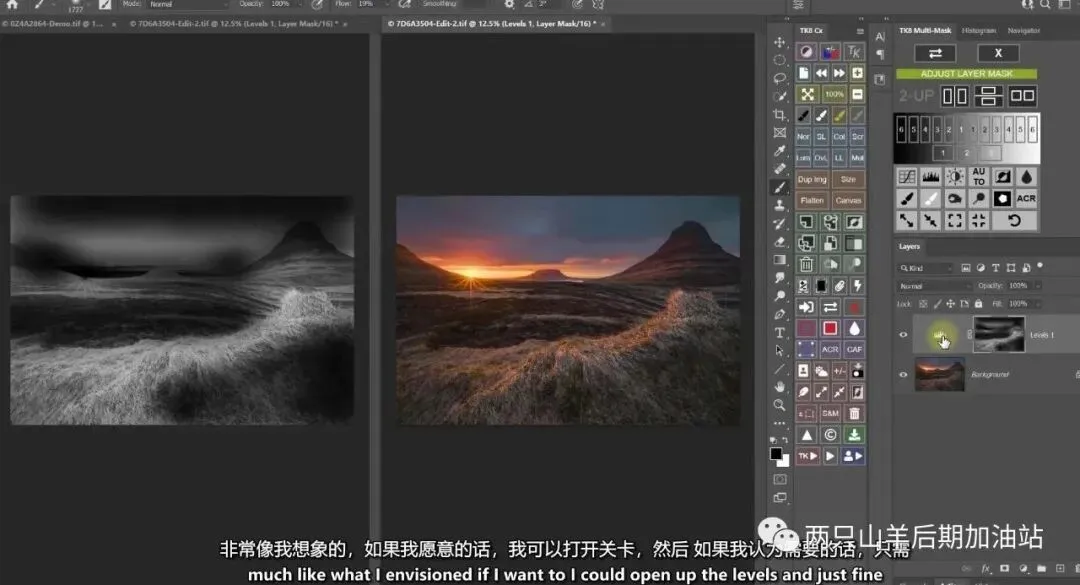Select the Brush tool in toolbar
This screenshot has height=585, width=1080.
click(x=779, y=187)
